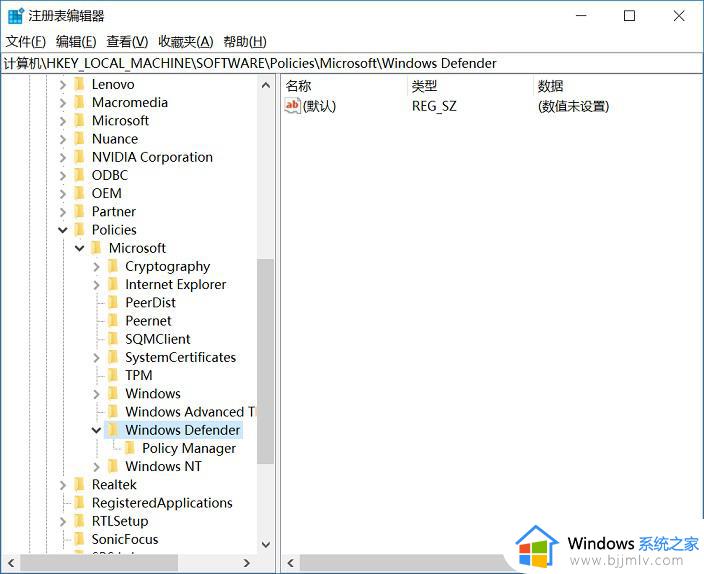The image size is (704, 574).
Task: Select the SonicFocus folder icon
Action: [x=79, y=539]
